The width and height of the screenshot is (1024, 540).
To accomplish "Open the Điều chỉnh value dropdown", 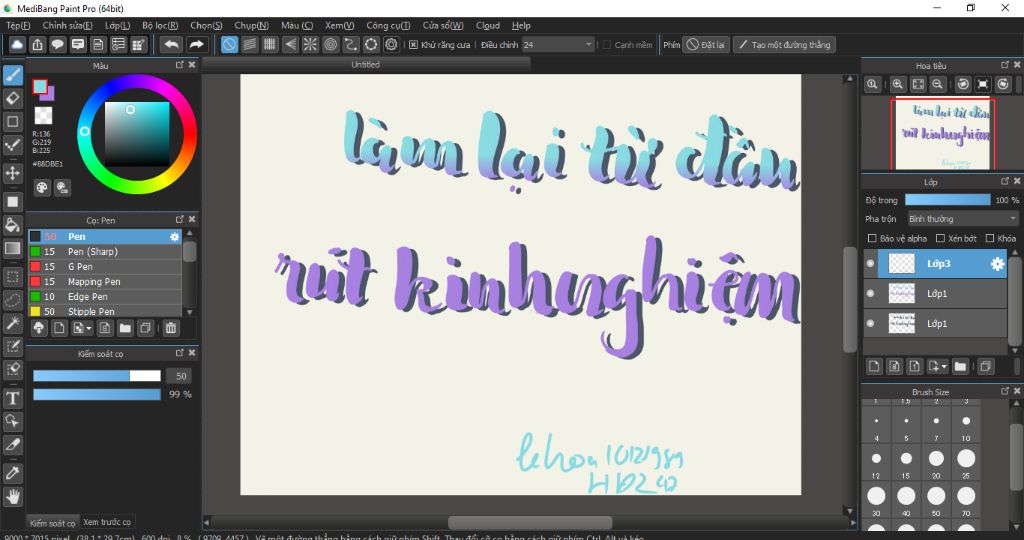I will 558,45.
